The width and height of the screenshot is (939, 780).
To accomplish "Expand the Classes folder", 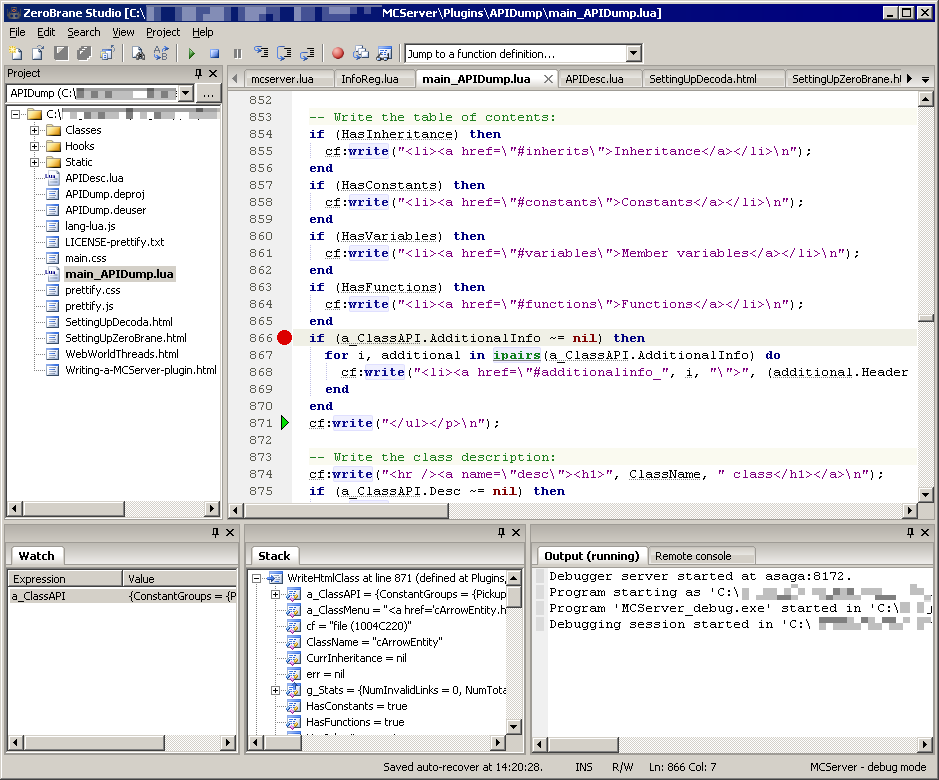I will pyautogui.click(x=35, y=130).
